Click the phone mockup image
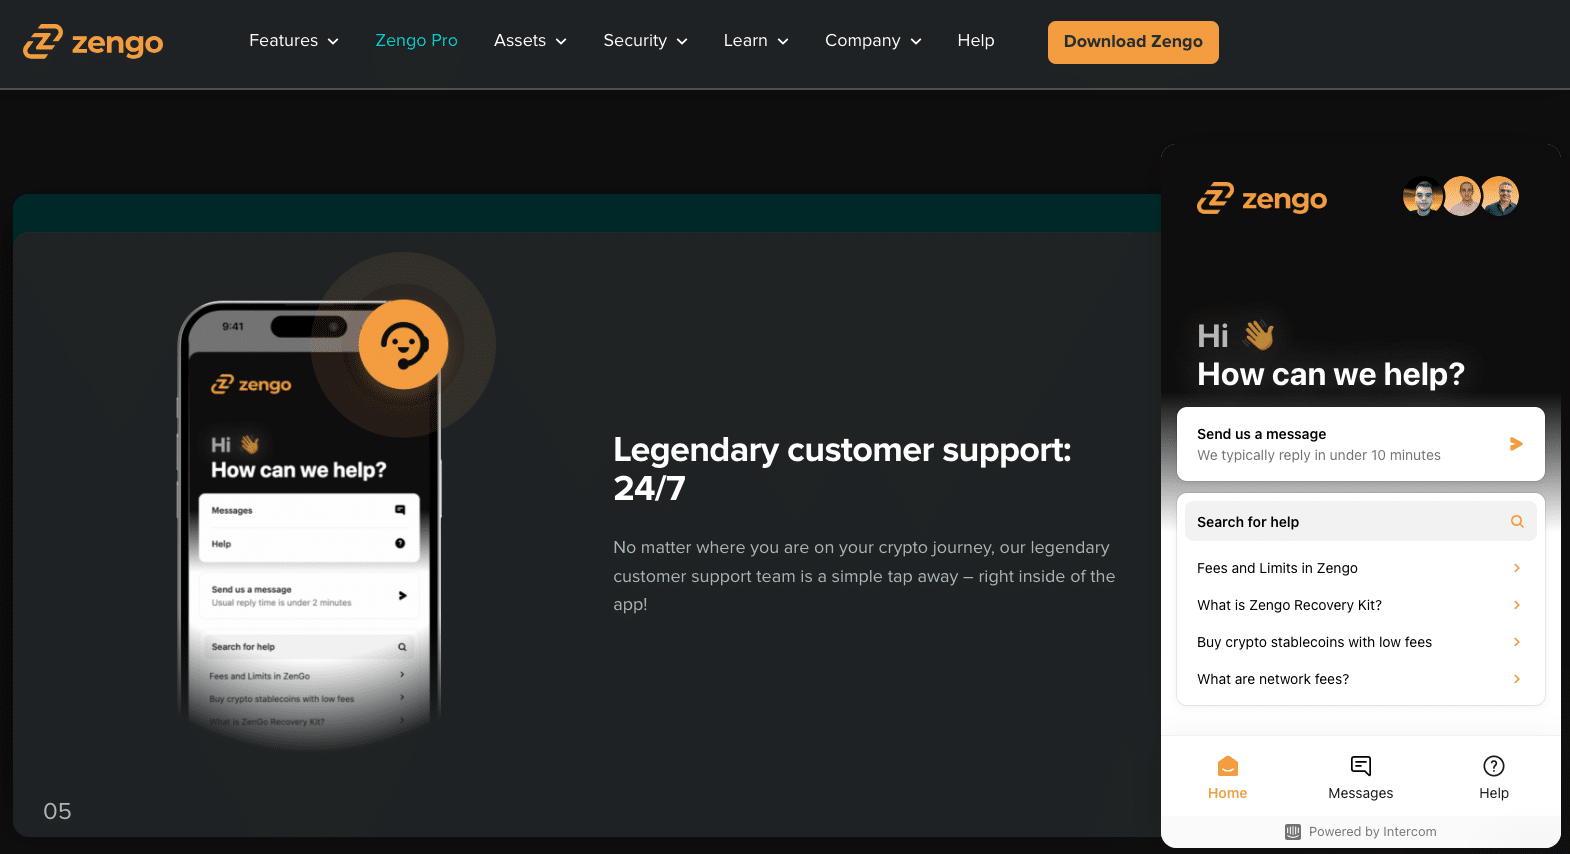 click(310, 525)
